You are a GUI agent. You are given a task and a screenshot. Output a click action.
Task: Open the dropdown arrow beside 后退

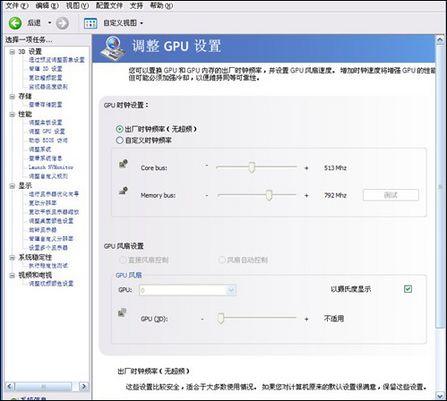click(x=49, y=23)
